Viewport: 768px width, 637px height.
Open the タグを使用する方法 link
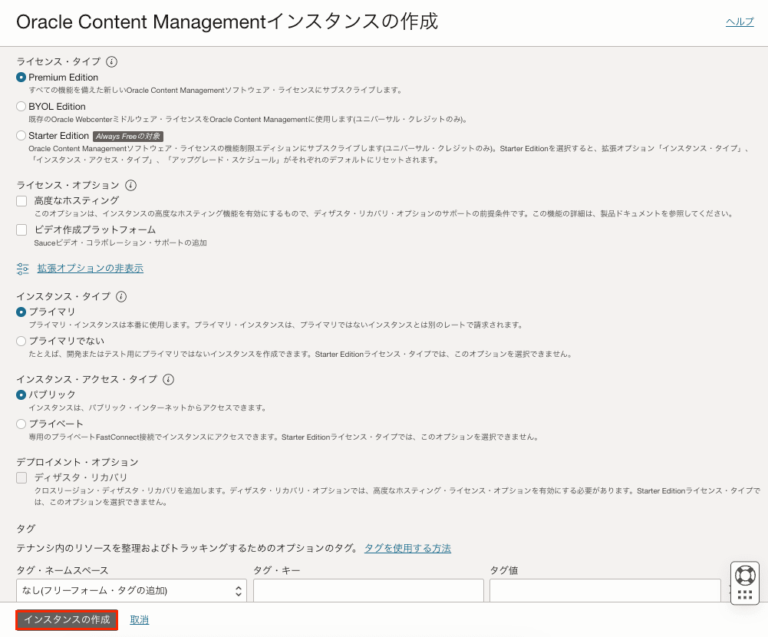[407, 548]
